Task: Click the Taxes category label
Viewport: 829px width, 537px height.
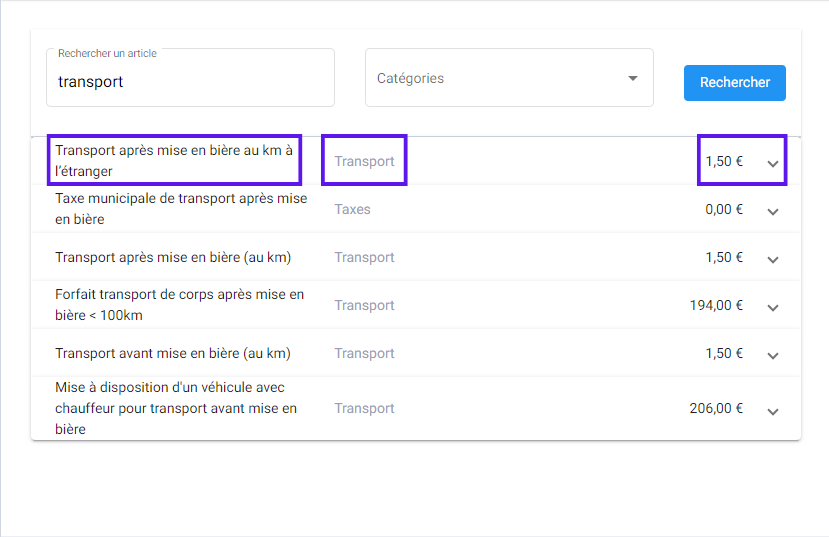Action: [352, 209]
